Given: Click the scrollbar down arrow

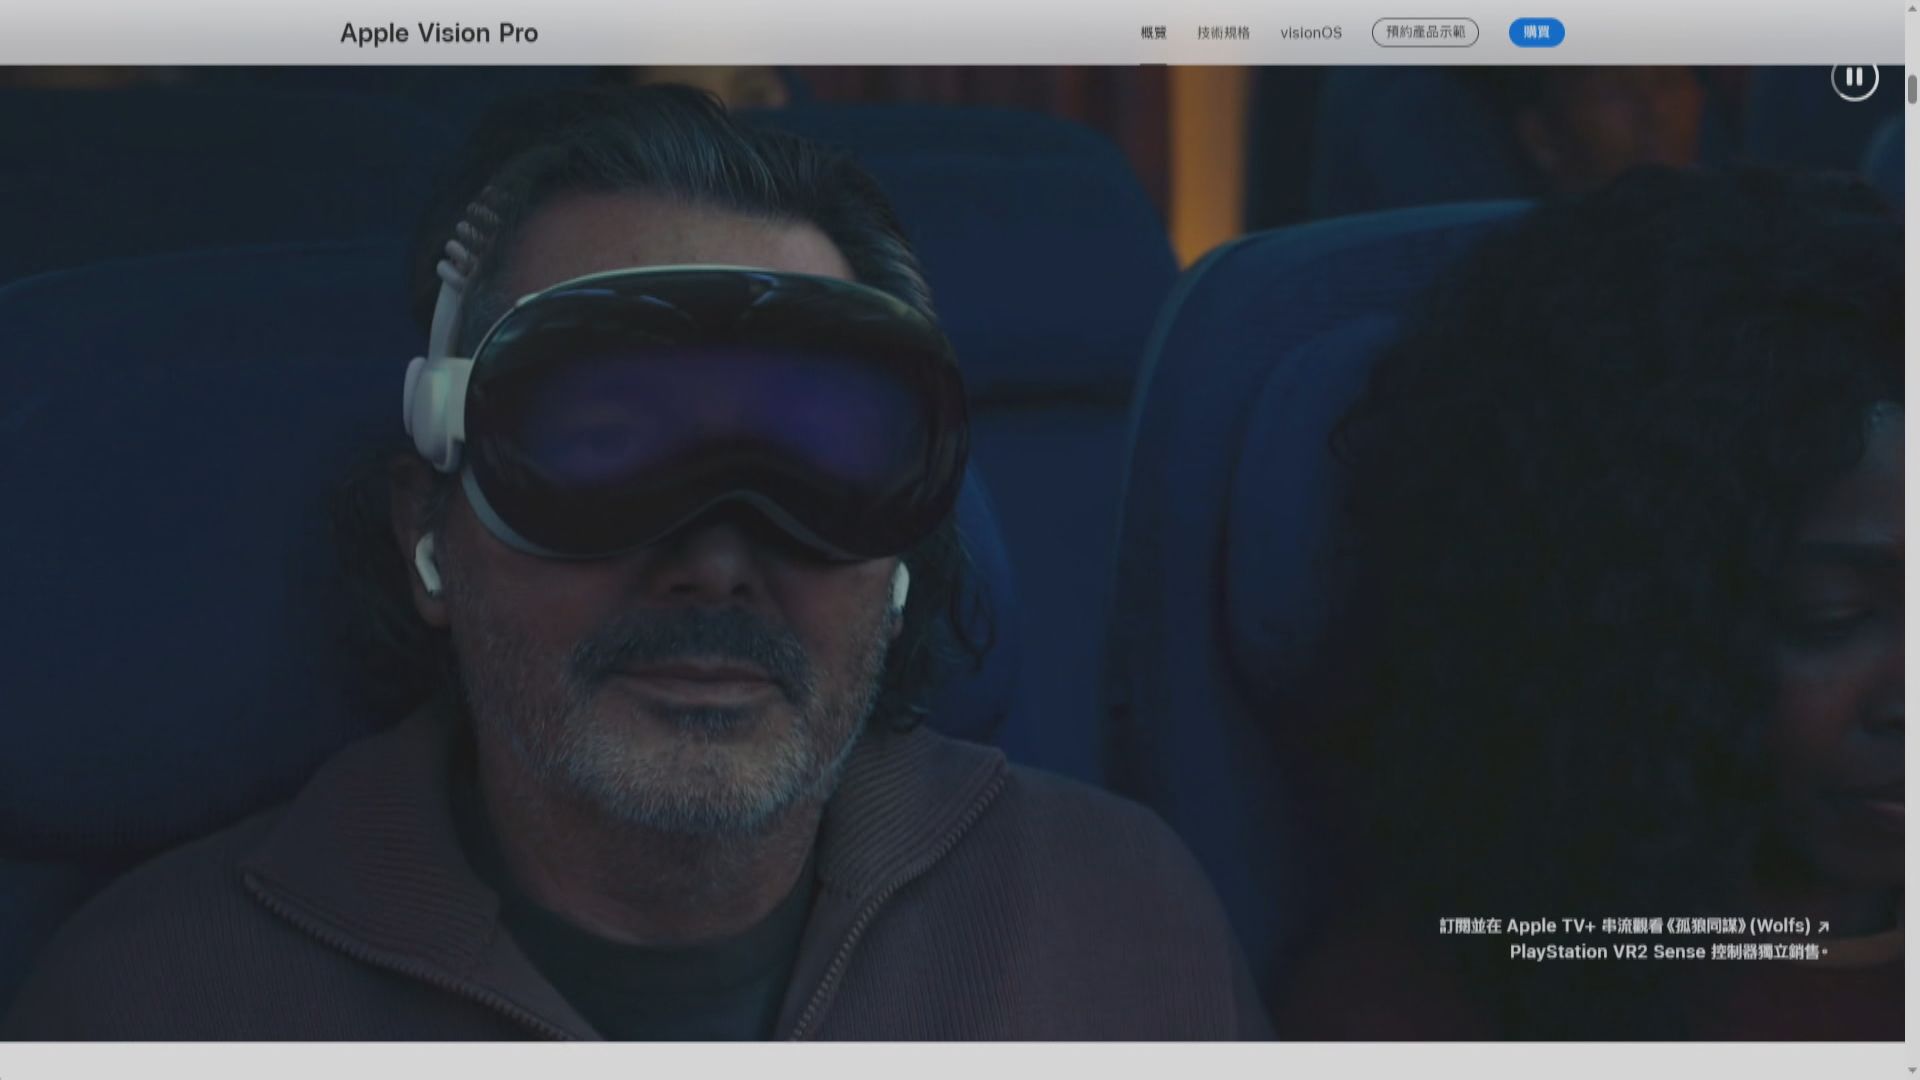Looking at the screenshot, I should tap(1912, 1071).
